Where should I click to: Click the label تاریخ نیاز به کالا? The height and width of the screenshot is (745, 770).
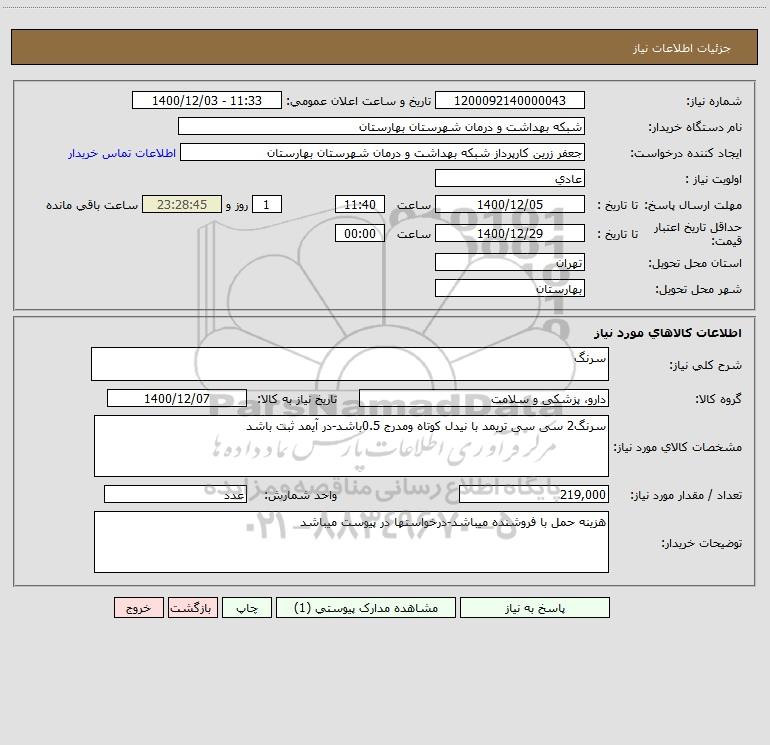point(298,399)
